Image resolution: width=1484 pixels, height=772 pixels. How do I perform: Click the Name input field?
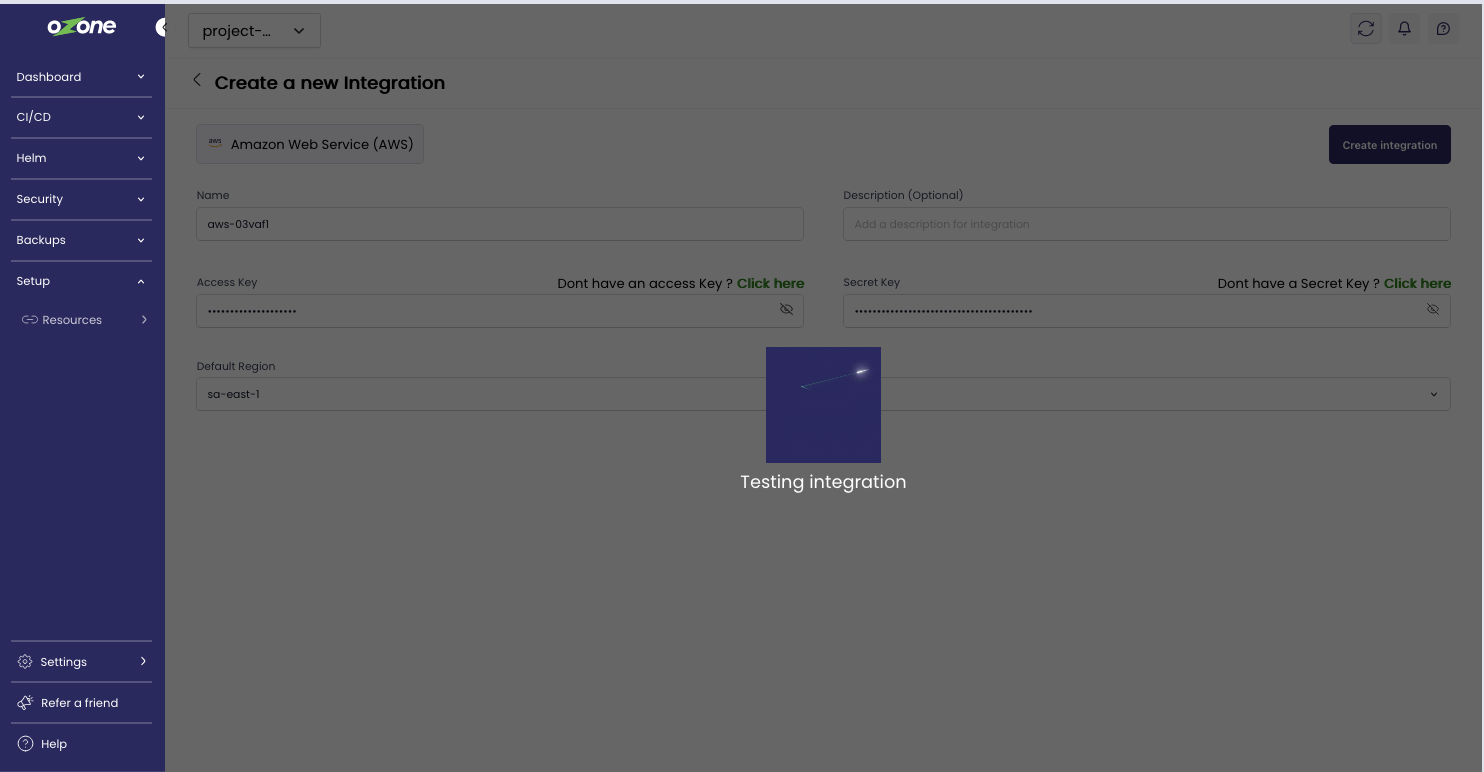[x=499, y=224]
